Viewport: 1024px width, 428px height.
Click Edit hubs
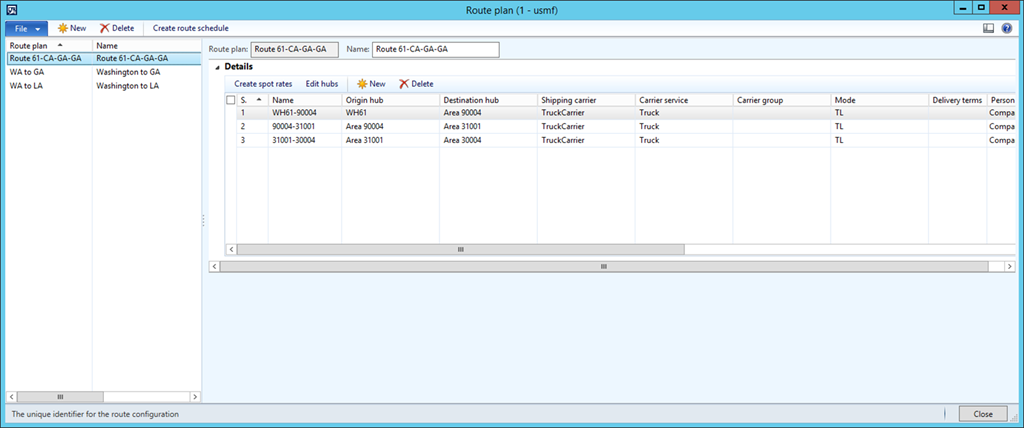pyautogui.click(x=321, y=84)
